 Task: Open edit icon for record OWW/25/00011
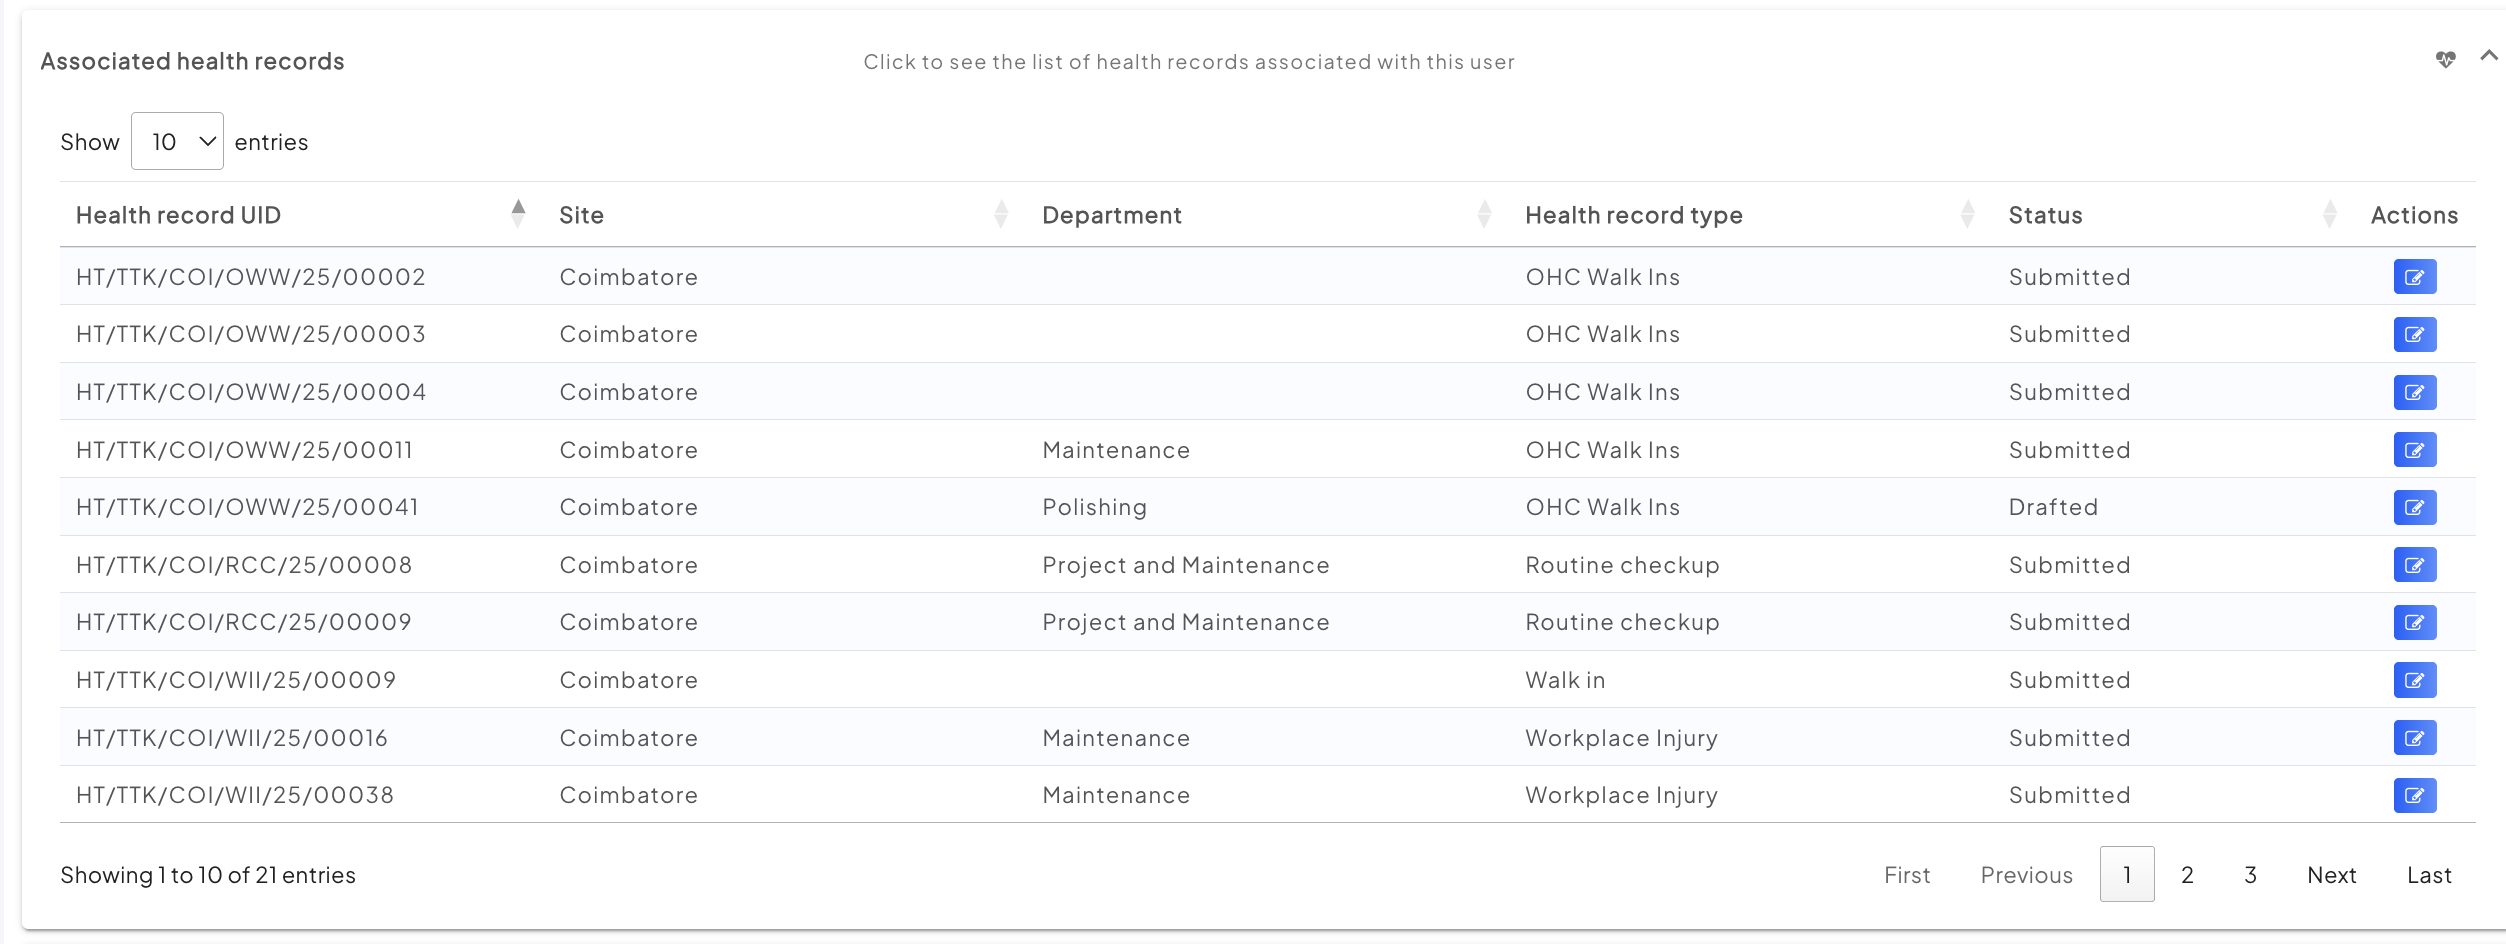[2414, 450]
